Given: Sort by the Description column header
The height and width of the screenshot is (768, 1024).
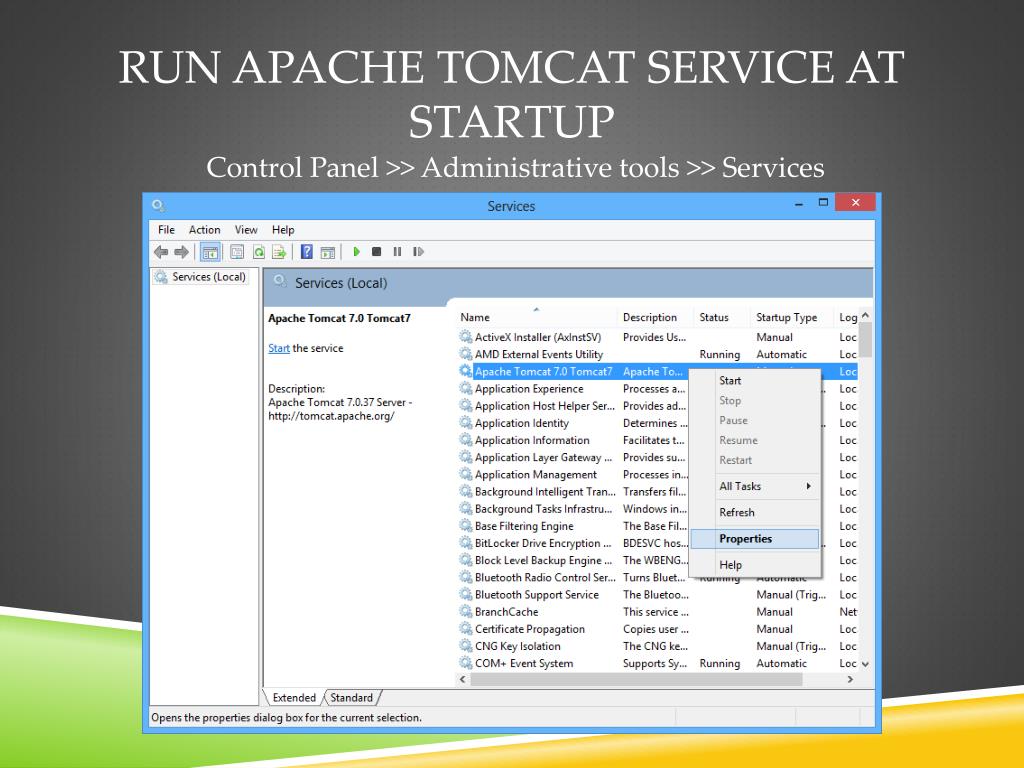Looking at the screenshot, I should tap(655, 317).
